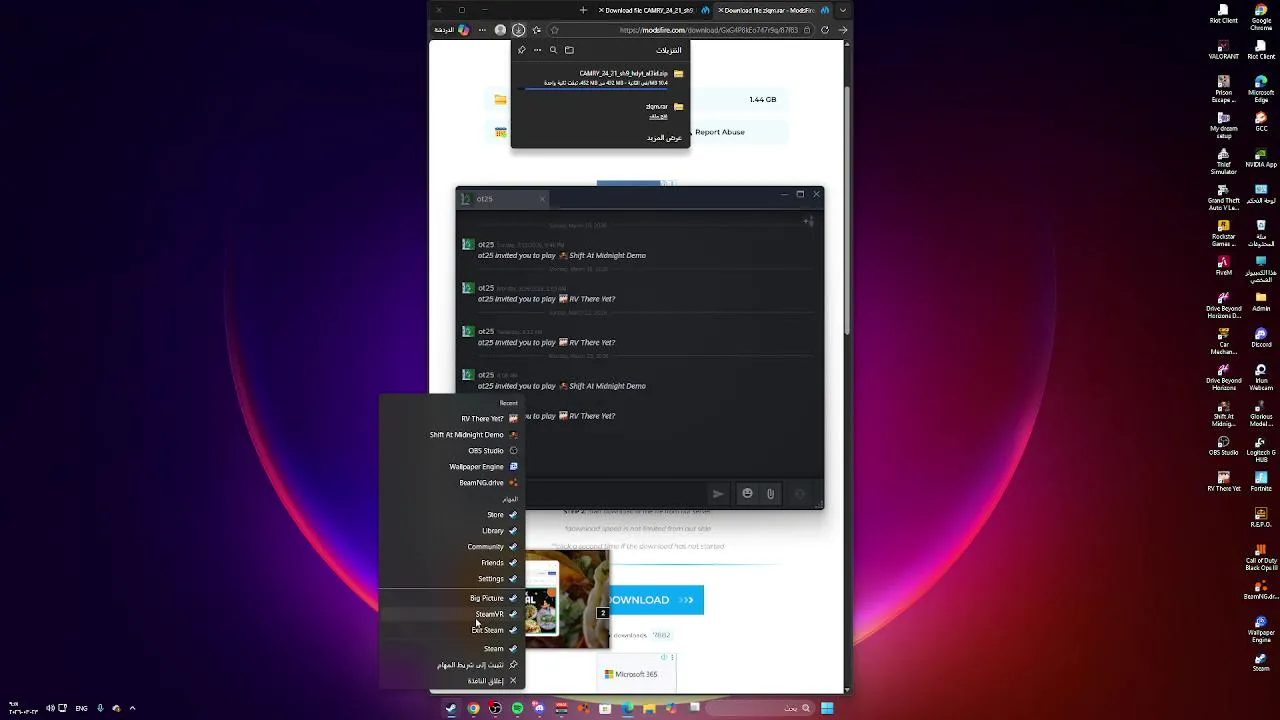Open browser favorites star-list icon
This screenshot has width=1280, height=720.
click(537, 30)
